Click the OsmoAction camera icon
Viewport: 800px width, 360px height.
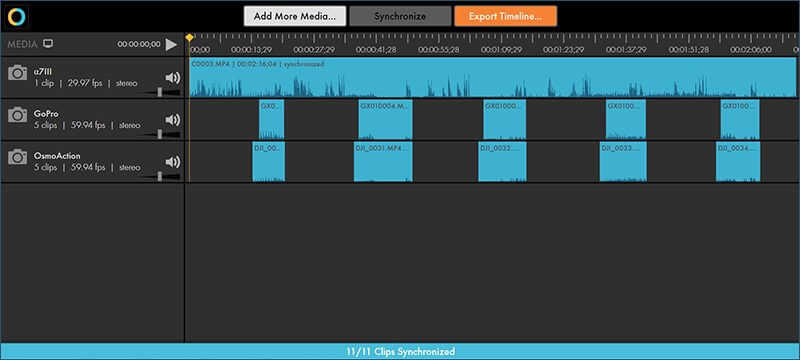pos(17,157)
